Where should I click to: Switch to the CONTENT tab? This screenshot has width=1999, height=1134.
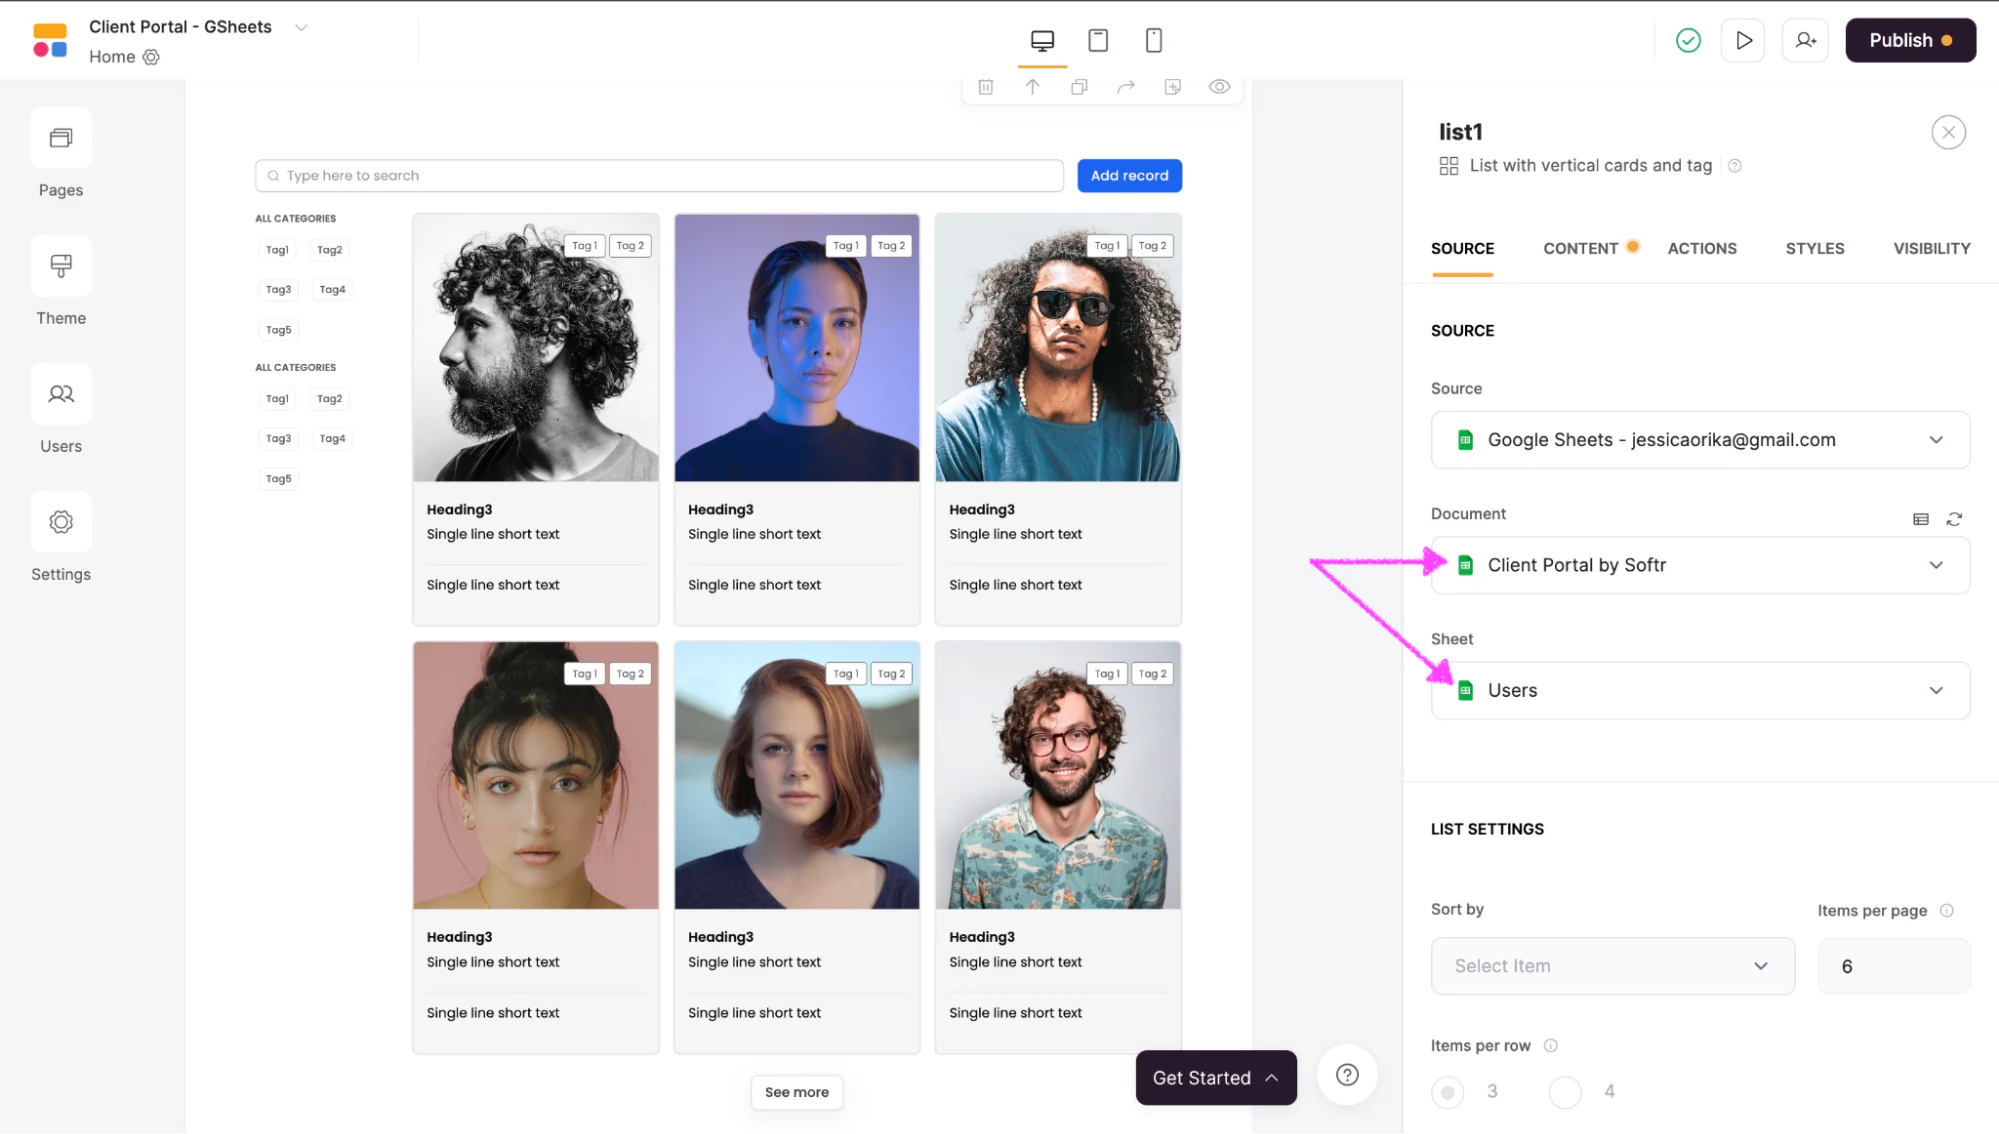click(1580, 248)
